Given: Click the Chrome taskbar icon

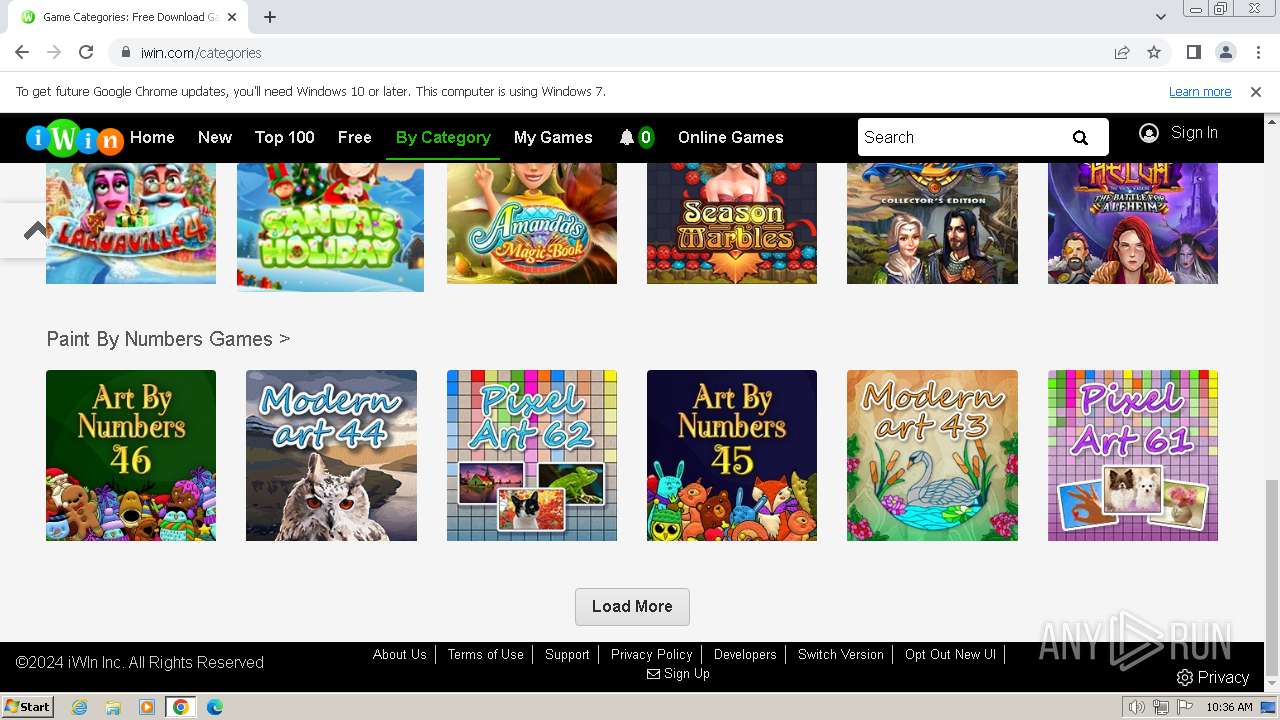Looking at the screenshot, I should click(181, 707).
